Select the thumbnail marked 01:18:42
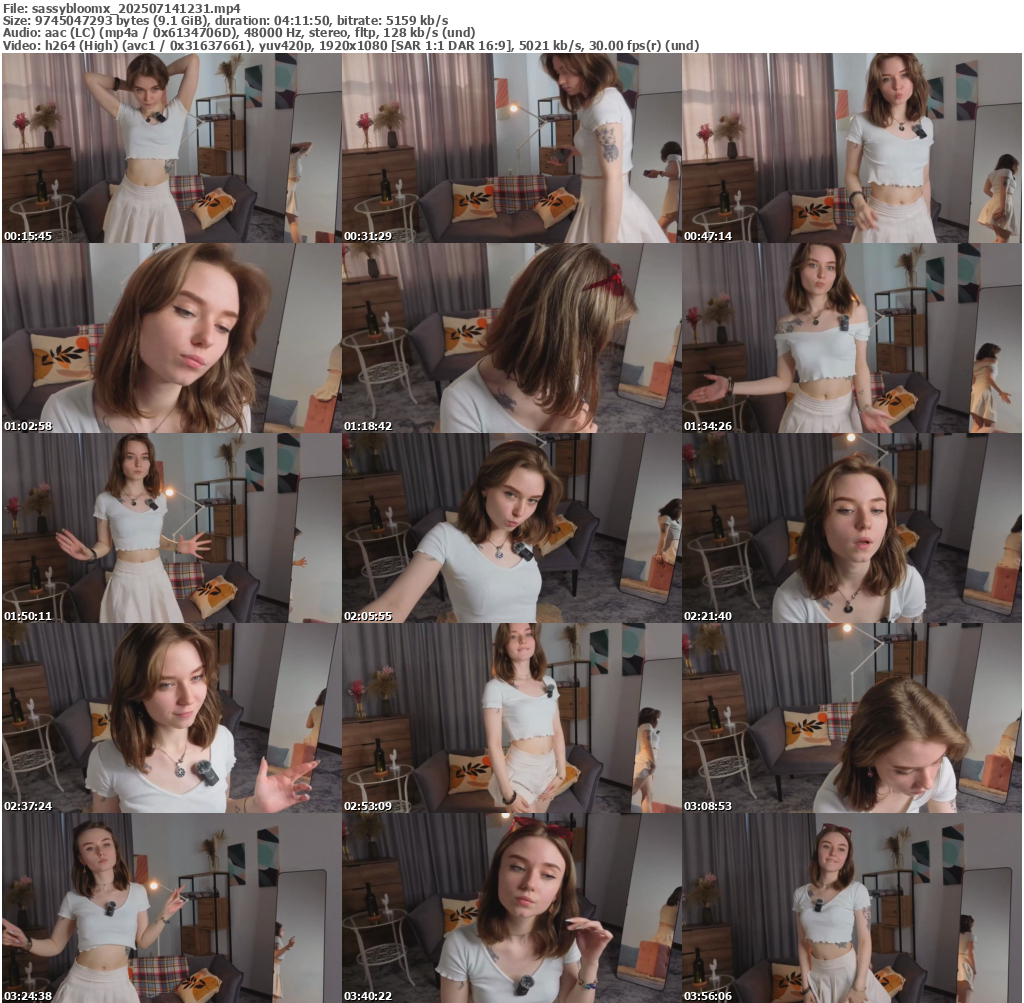 click(x=511, y=338)
